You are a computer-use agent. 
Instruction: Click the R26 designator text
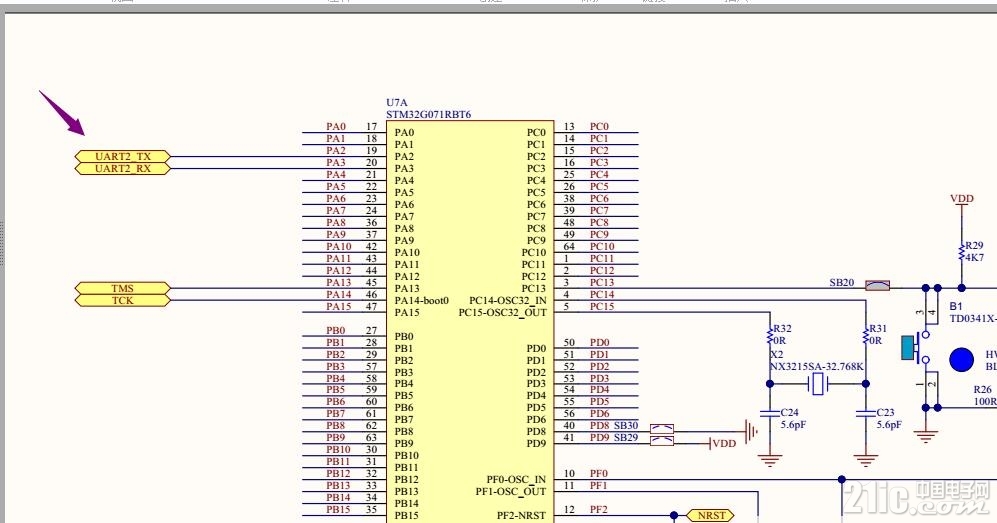tap(982, 389)
